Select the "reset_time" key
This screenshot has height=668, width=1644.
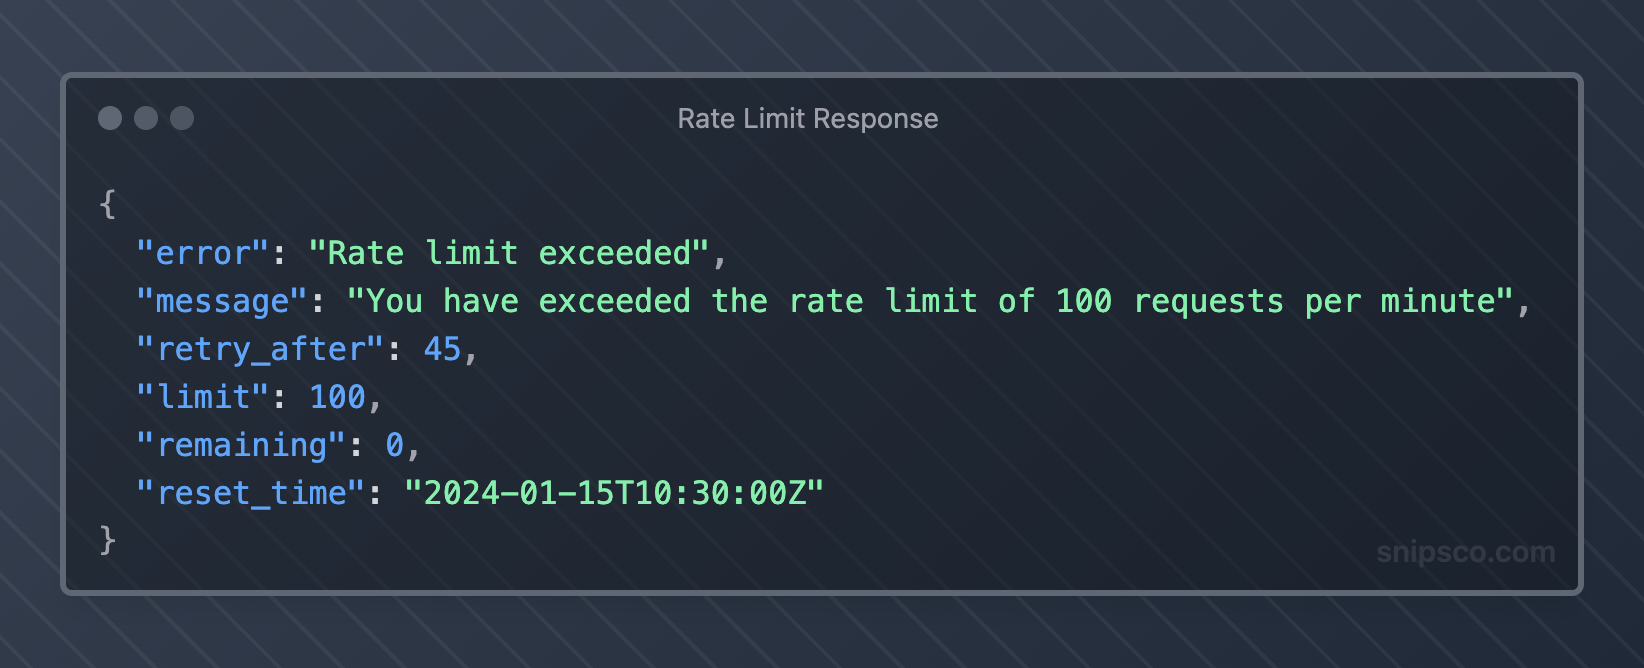point(251,493)
